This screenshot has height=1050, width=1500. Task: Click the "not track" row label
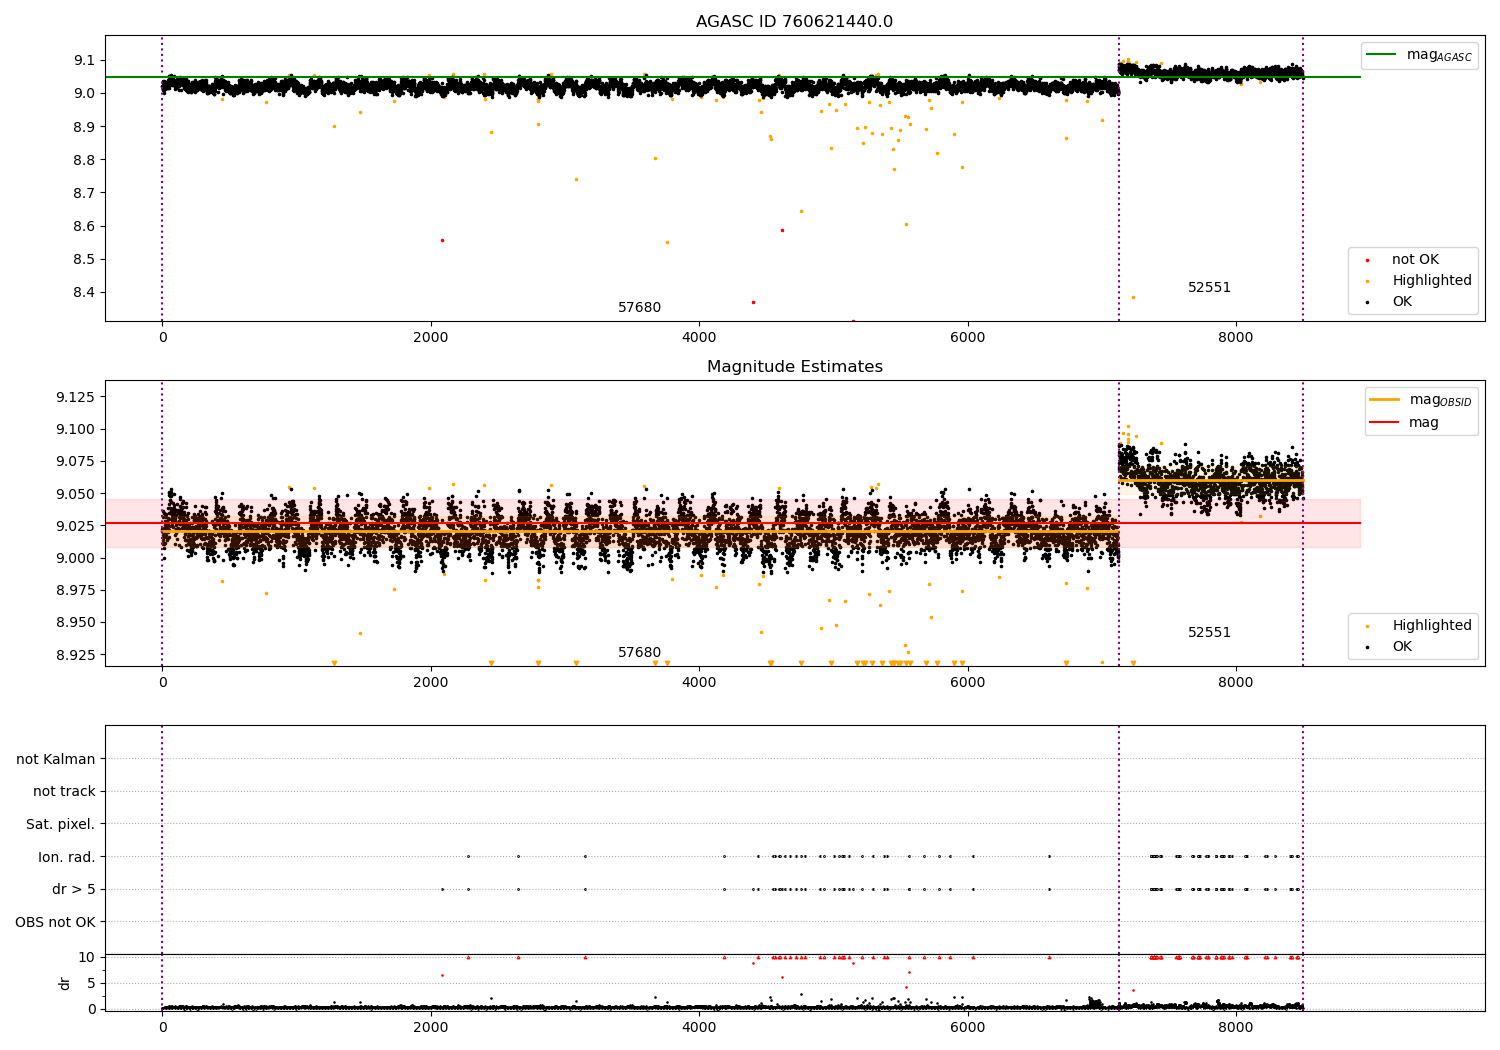[x=64, y=791]
